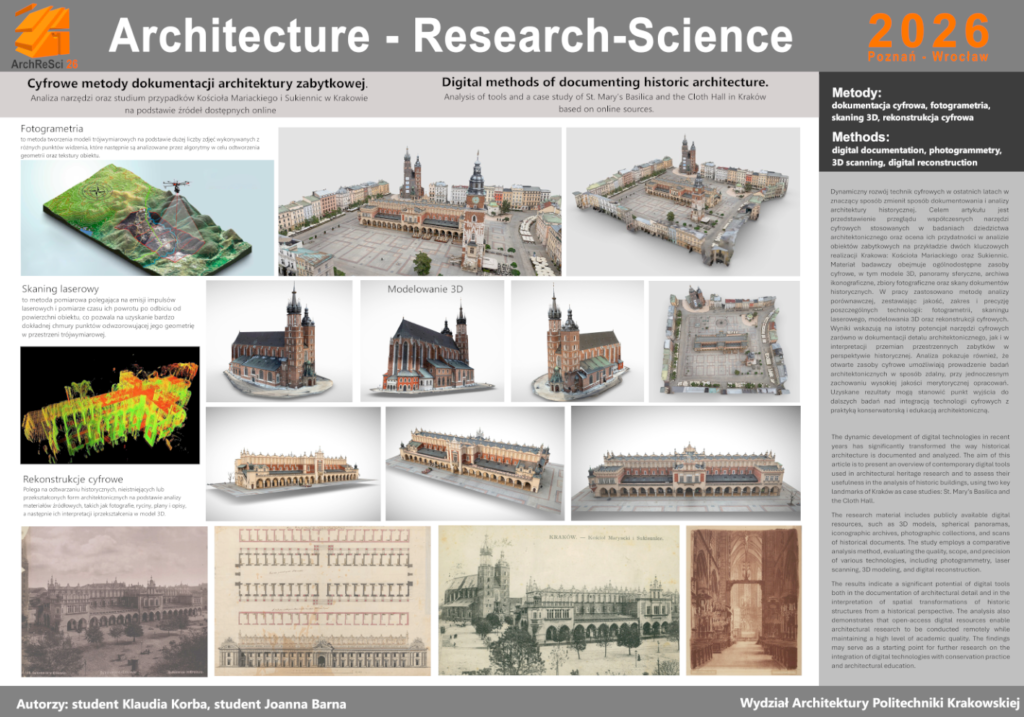Click the 'Modelowanie 3D' label
Image resolution: width=1024 pixels, height=717 pixels.
click(x=426, y=289)
